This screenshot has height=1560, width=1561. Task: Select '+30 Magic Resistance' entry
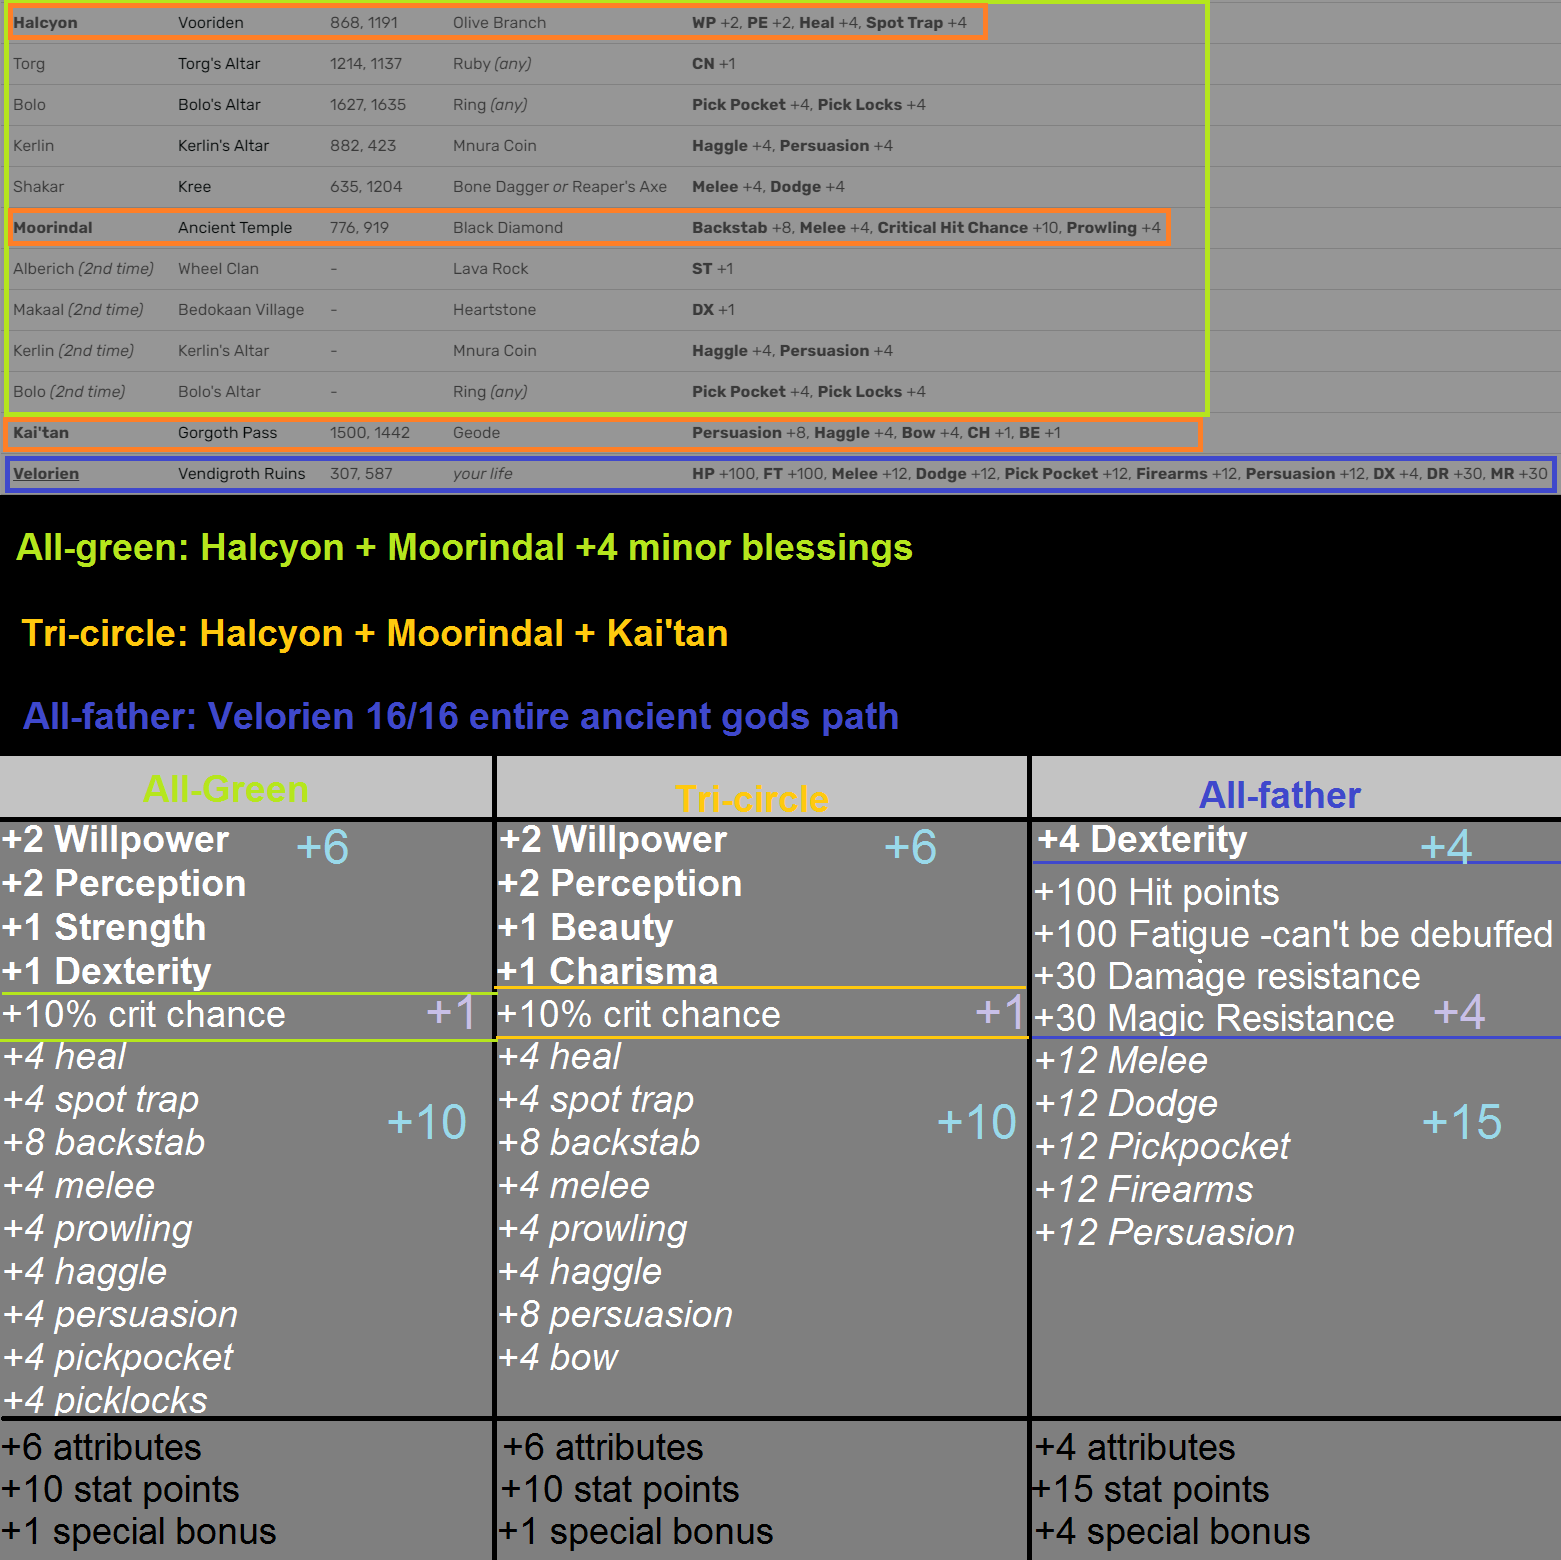pyautogui.click(x=1214, y=1018)
